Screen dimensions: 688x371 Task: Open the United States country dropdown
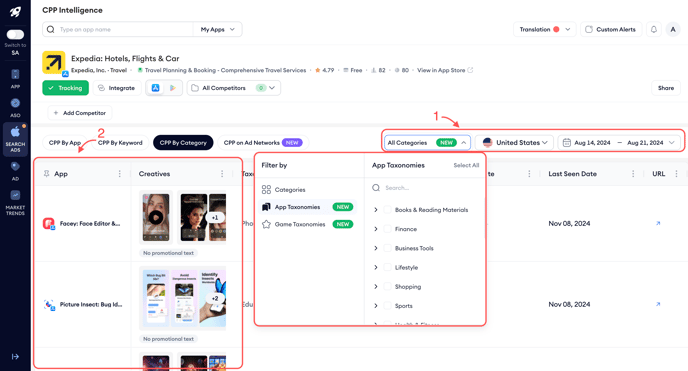[514, 143]
